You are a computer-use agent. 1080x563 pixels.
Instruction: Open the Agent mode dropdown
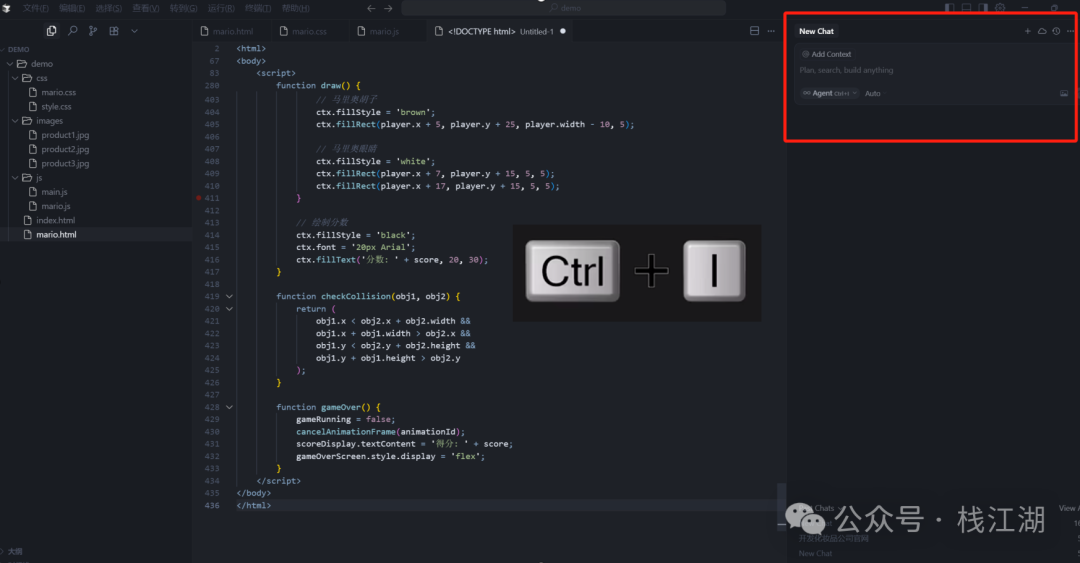(x=830, y=93)
